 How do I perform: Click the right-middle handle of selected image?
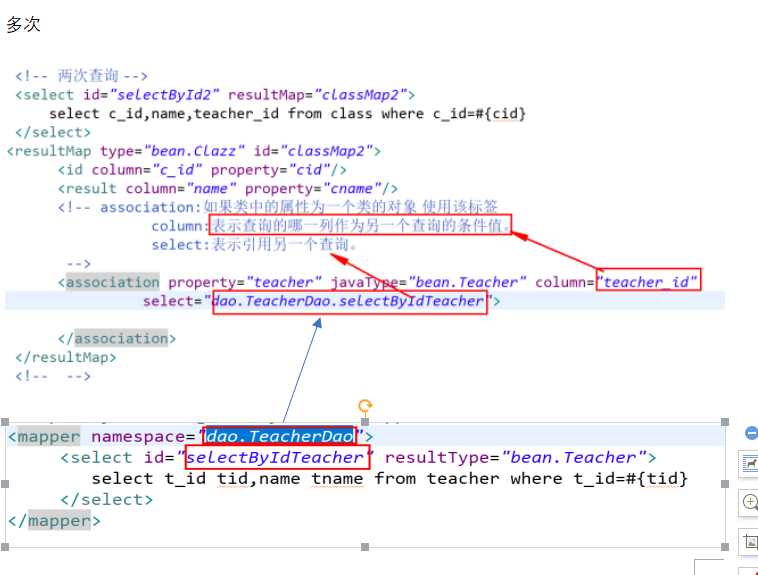coord(725,484)
